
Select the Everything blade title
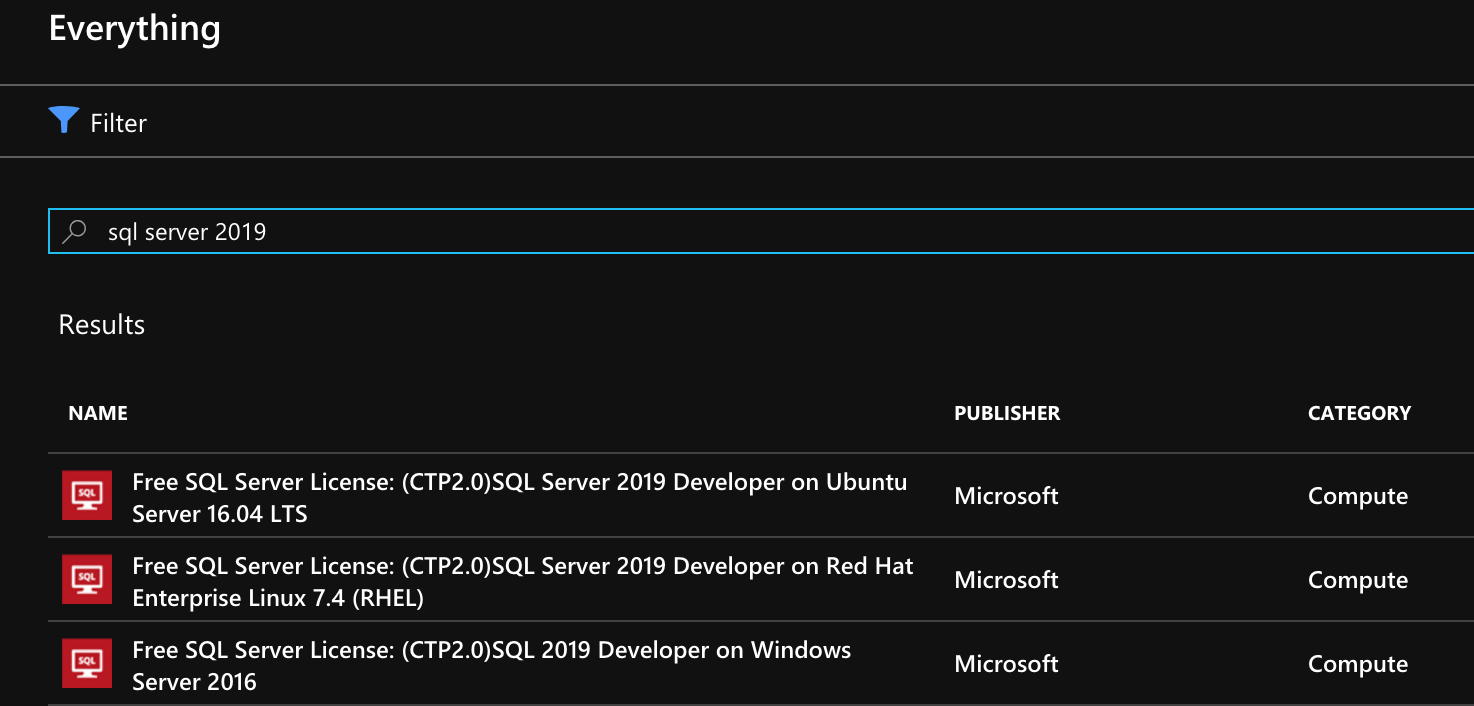point(134,28)
